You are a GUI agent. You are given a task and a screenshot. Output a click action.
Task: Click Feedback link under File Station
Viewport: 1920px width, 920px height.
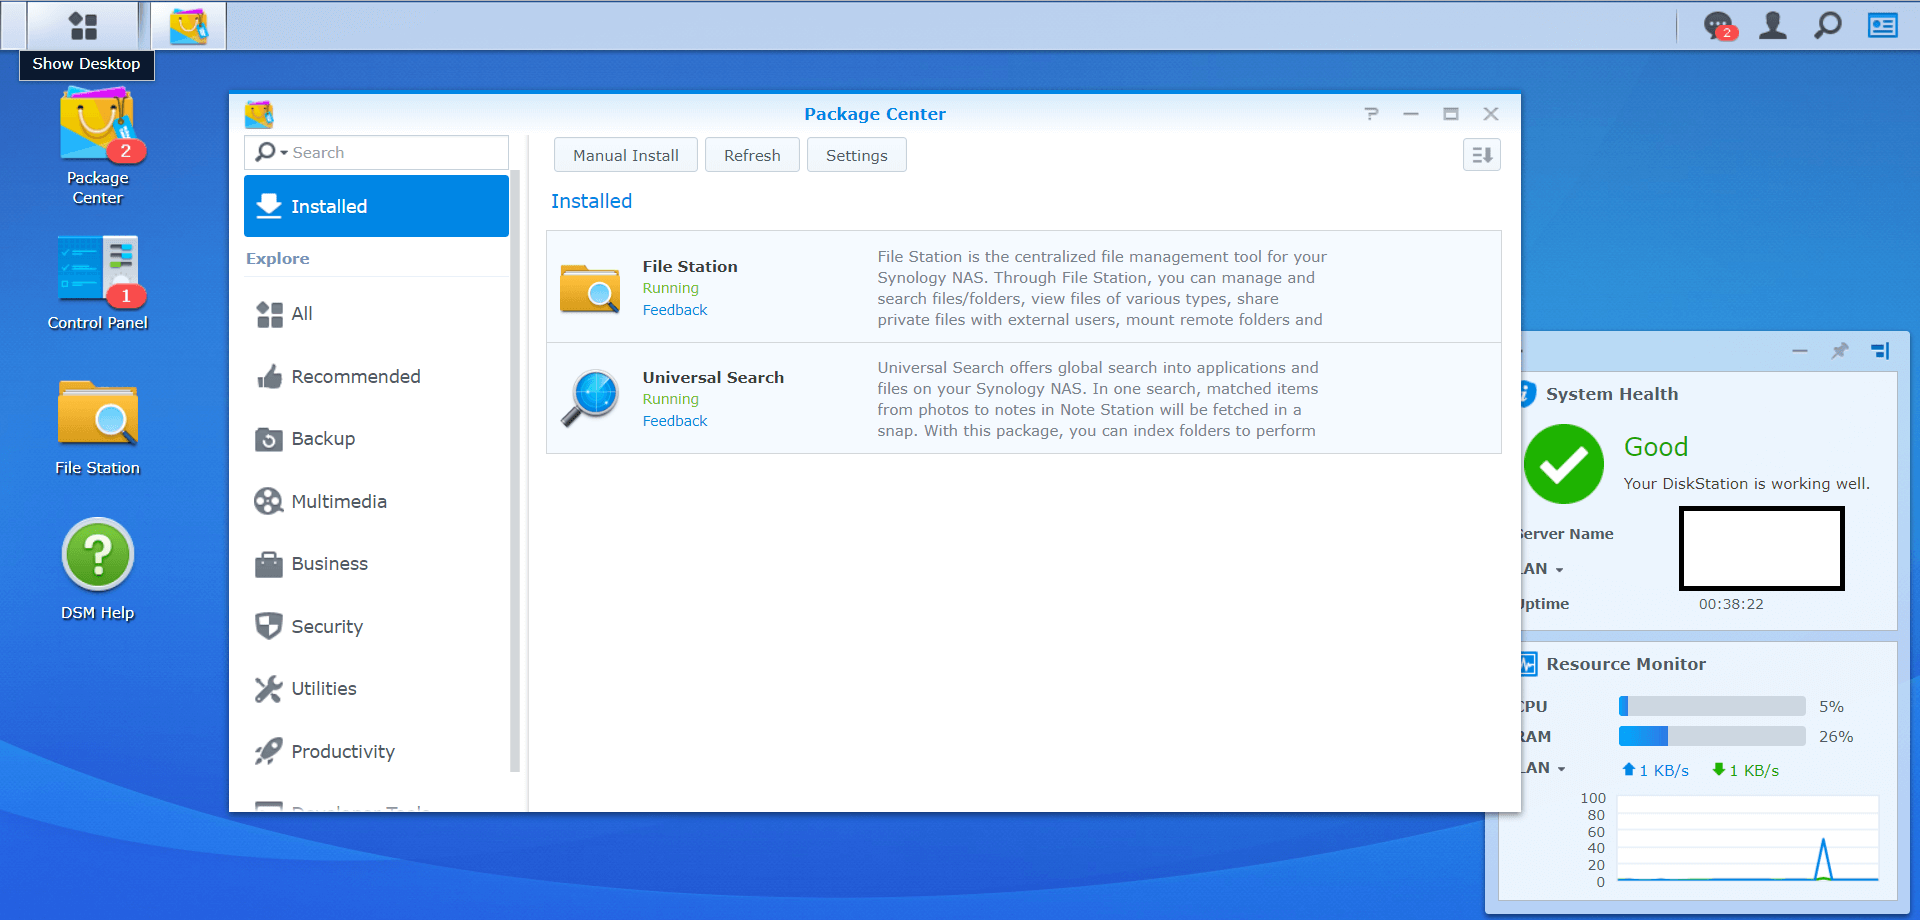pyautogui.click(x=675, y=310)
